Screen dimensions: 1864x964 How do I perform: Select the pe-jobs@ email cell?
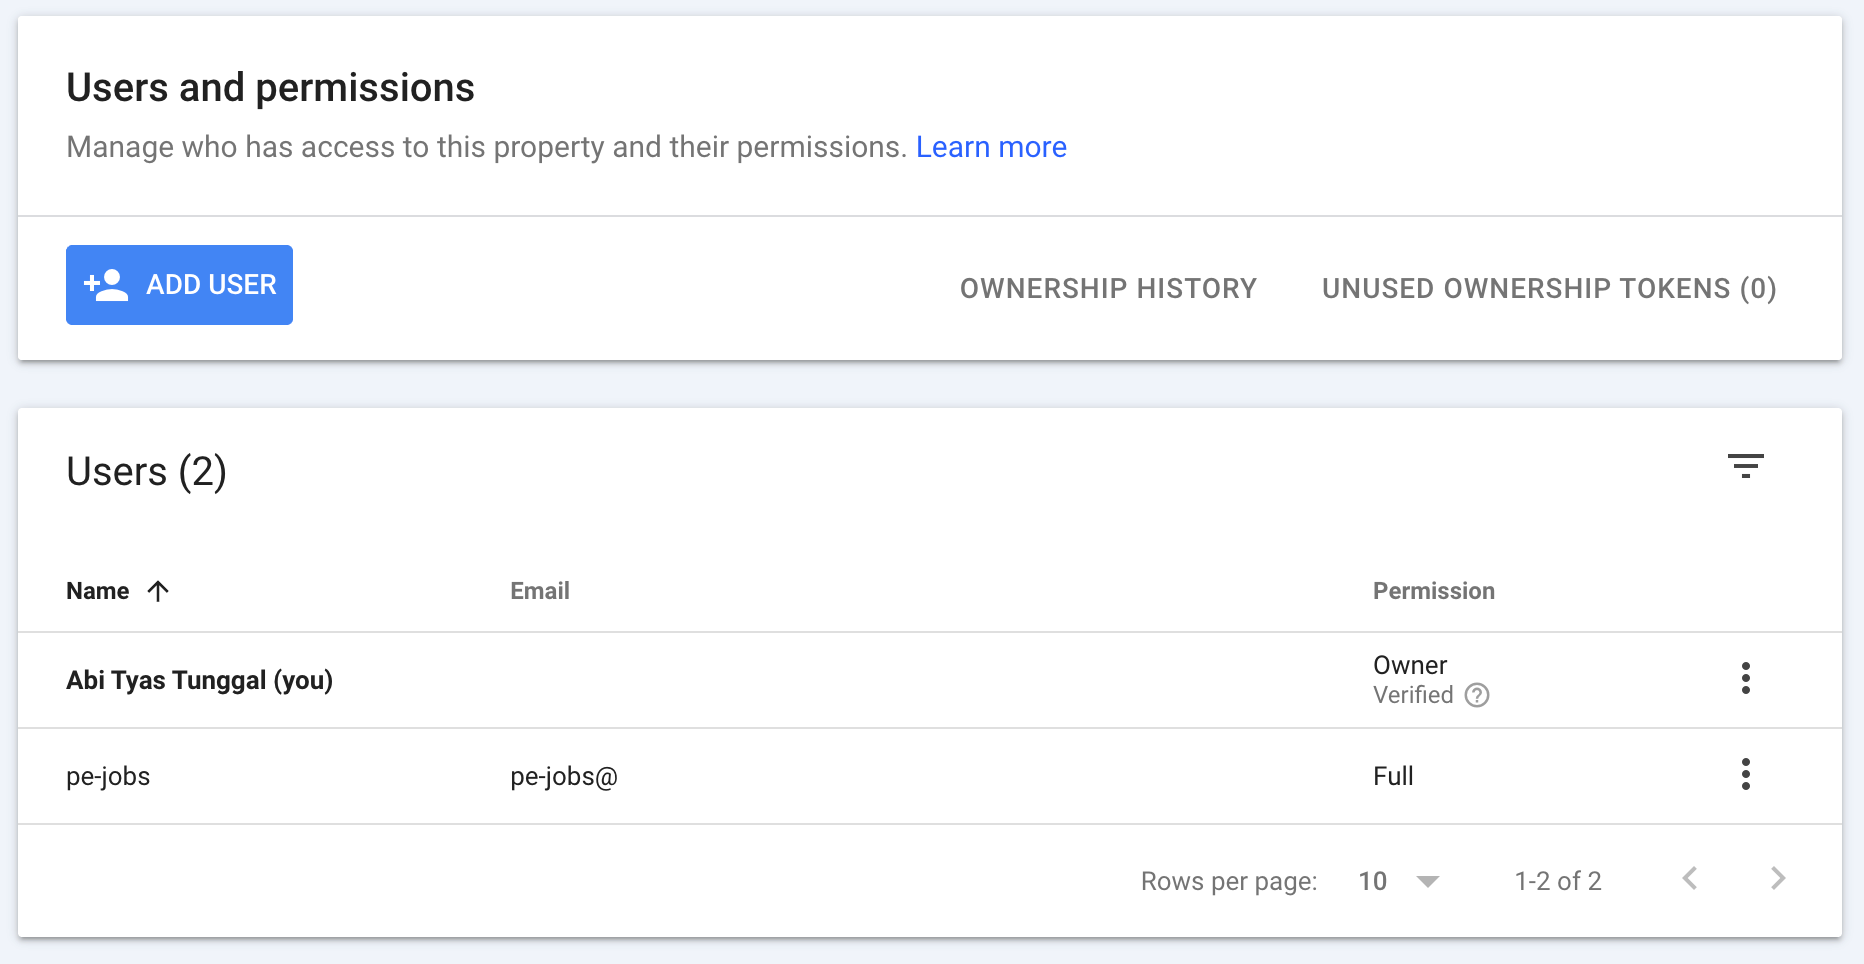[563, 776]
